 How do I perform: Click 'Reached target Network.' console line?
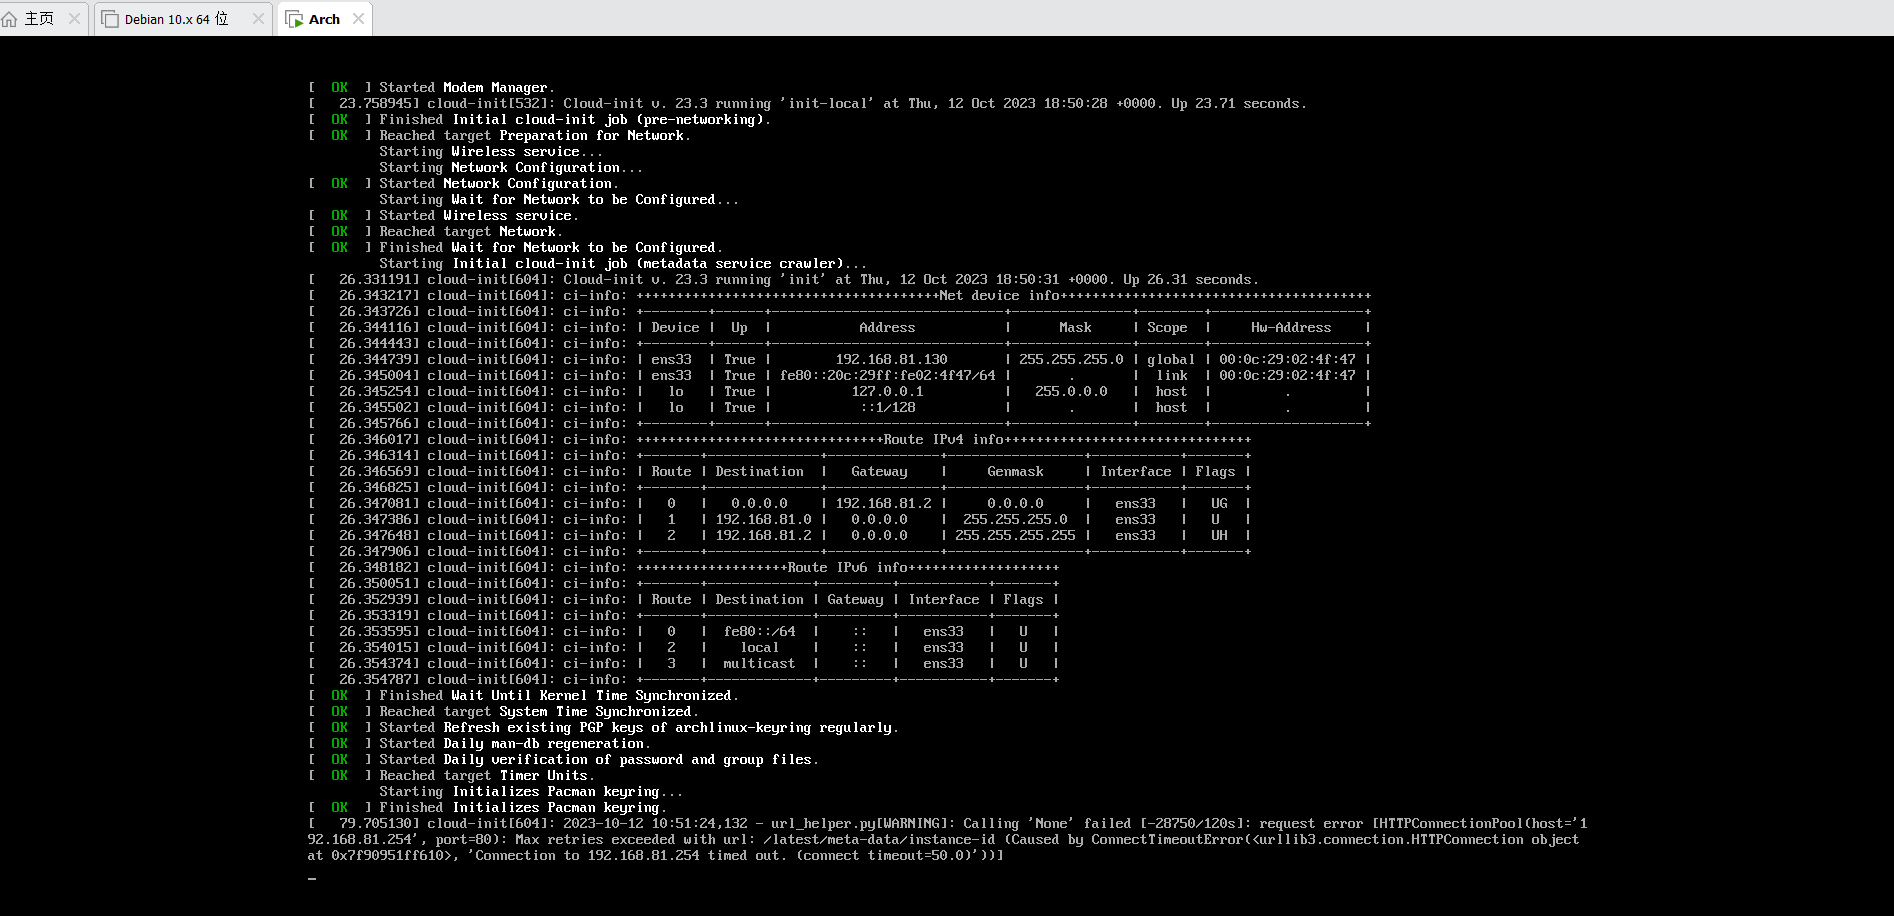[435, 232]
